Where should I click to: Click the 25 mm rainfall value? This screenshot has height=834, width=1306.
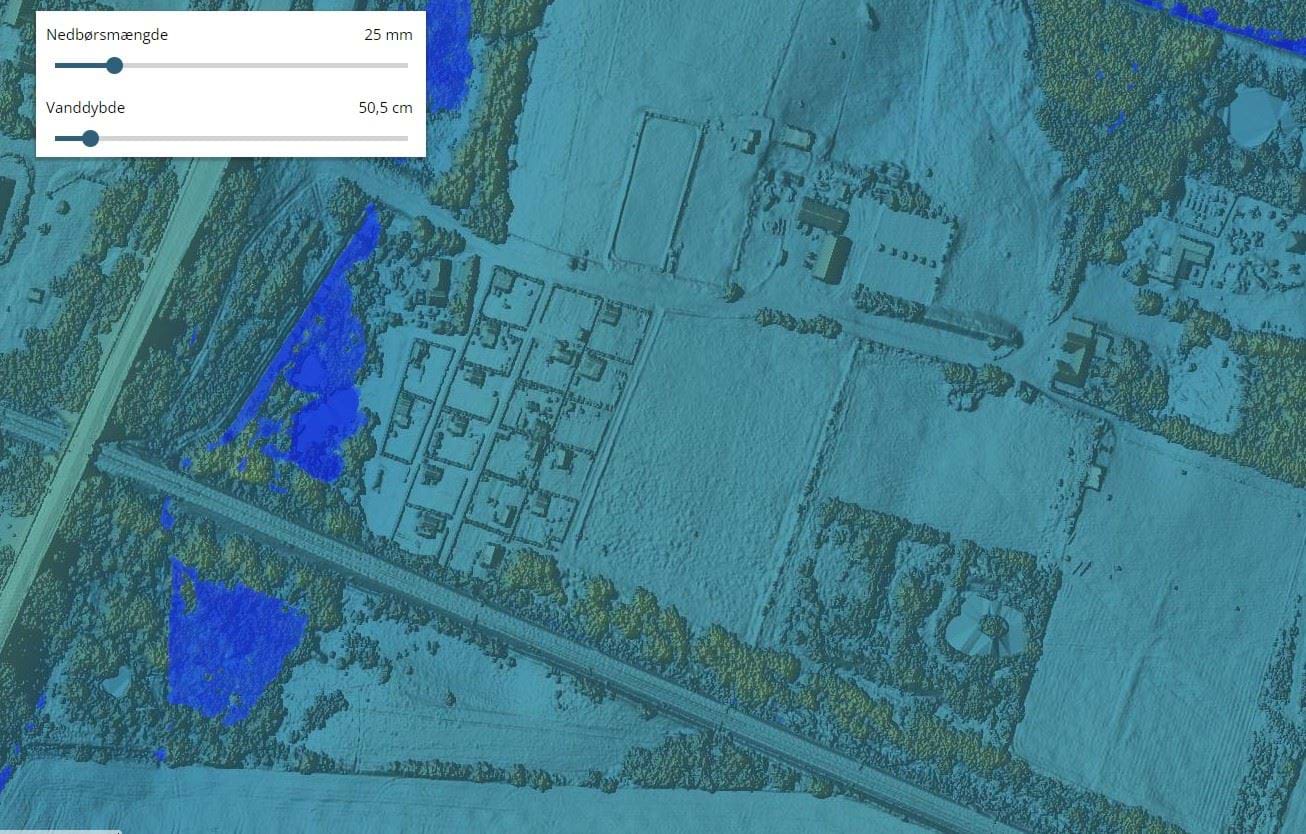tap(388, 35)
